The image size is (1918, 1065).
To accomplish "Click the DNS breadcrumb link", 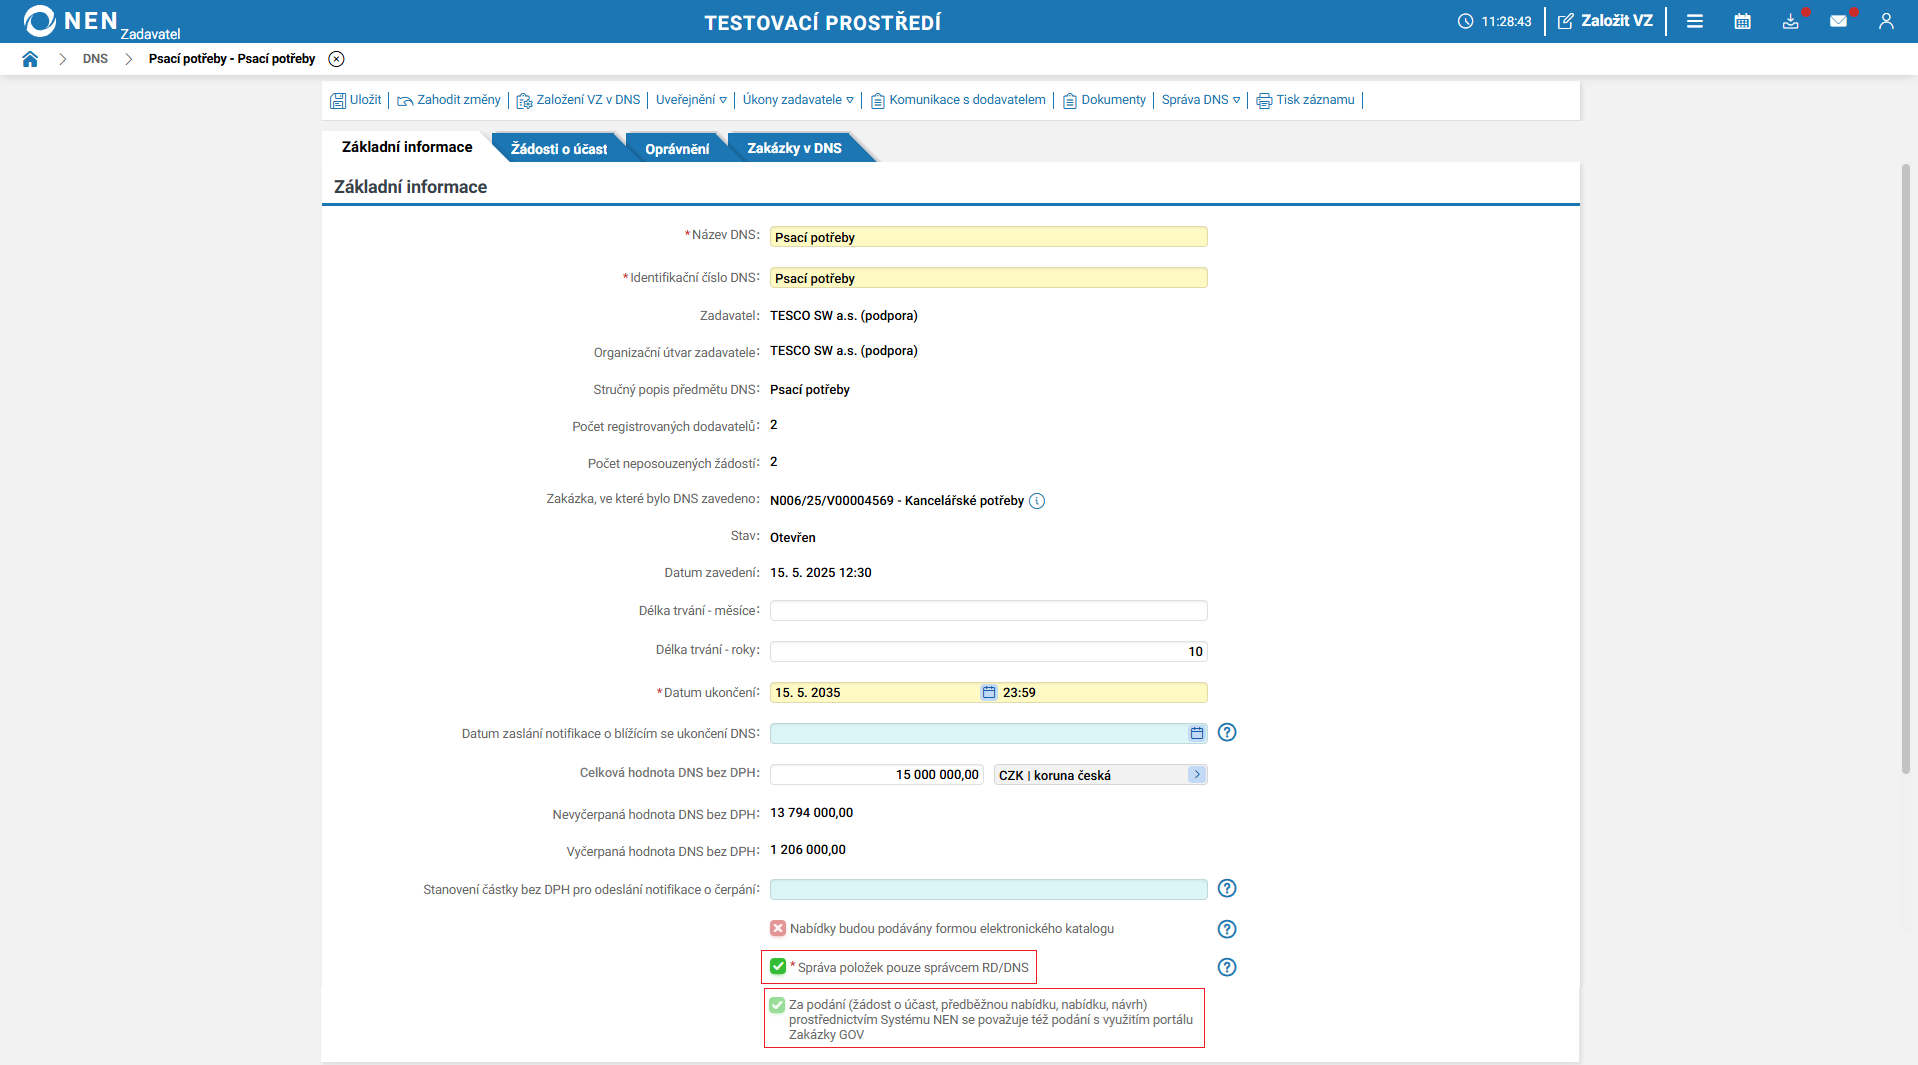I will 95,59.
